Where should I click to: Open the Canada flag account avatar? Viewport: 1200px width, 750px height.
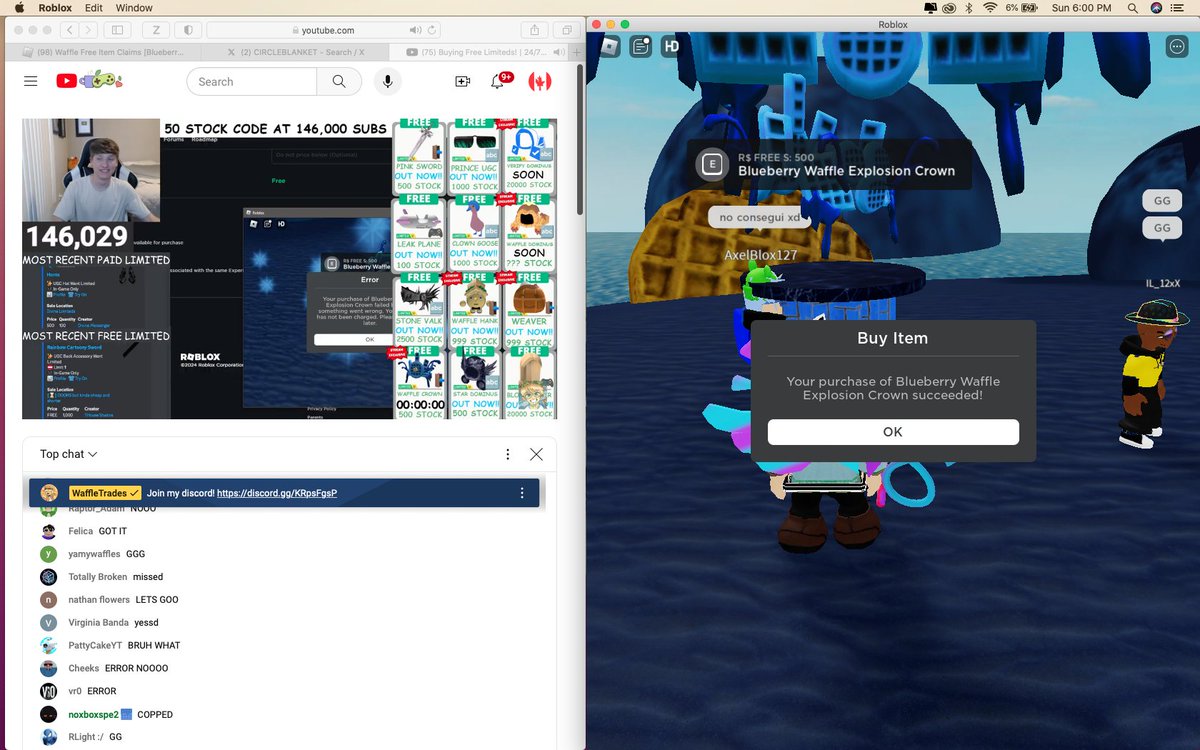click(x=540, y=82)
